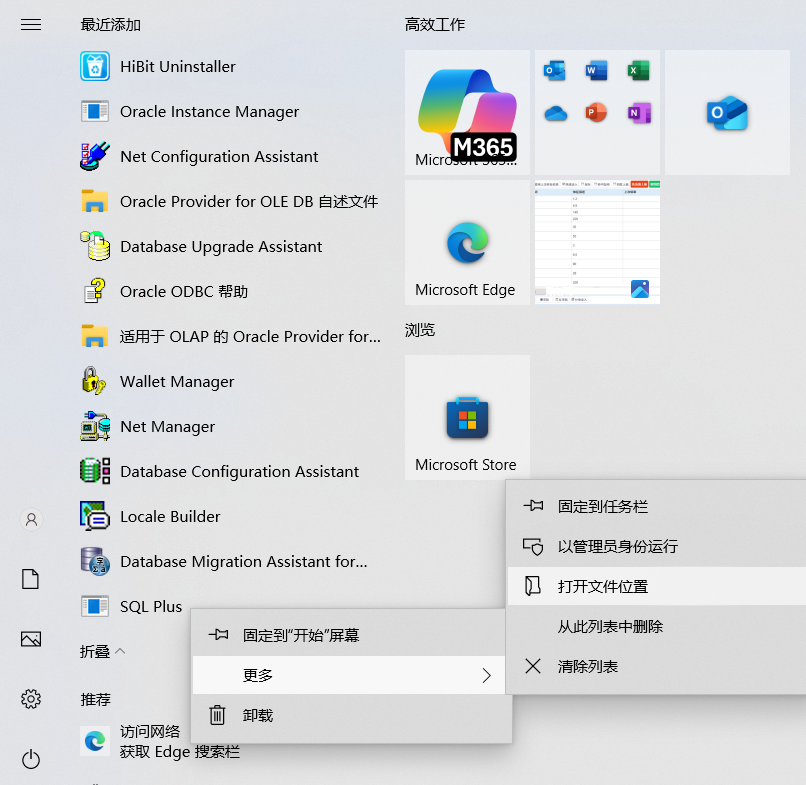This screenshot has width=806, height=785.
Task: Open the Microsoft Edge tile
Action: point(467,242)
